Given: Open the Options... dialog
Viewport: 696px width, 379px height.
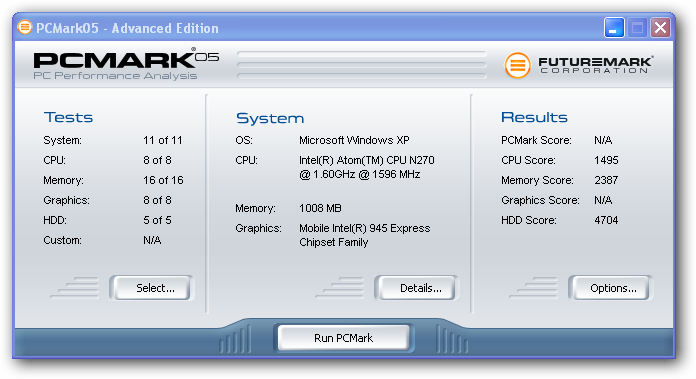Looking at the screenshot, I should (x=610, y=288).
